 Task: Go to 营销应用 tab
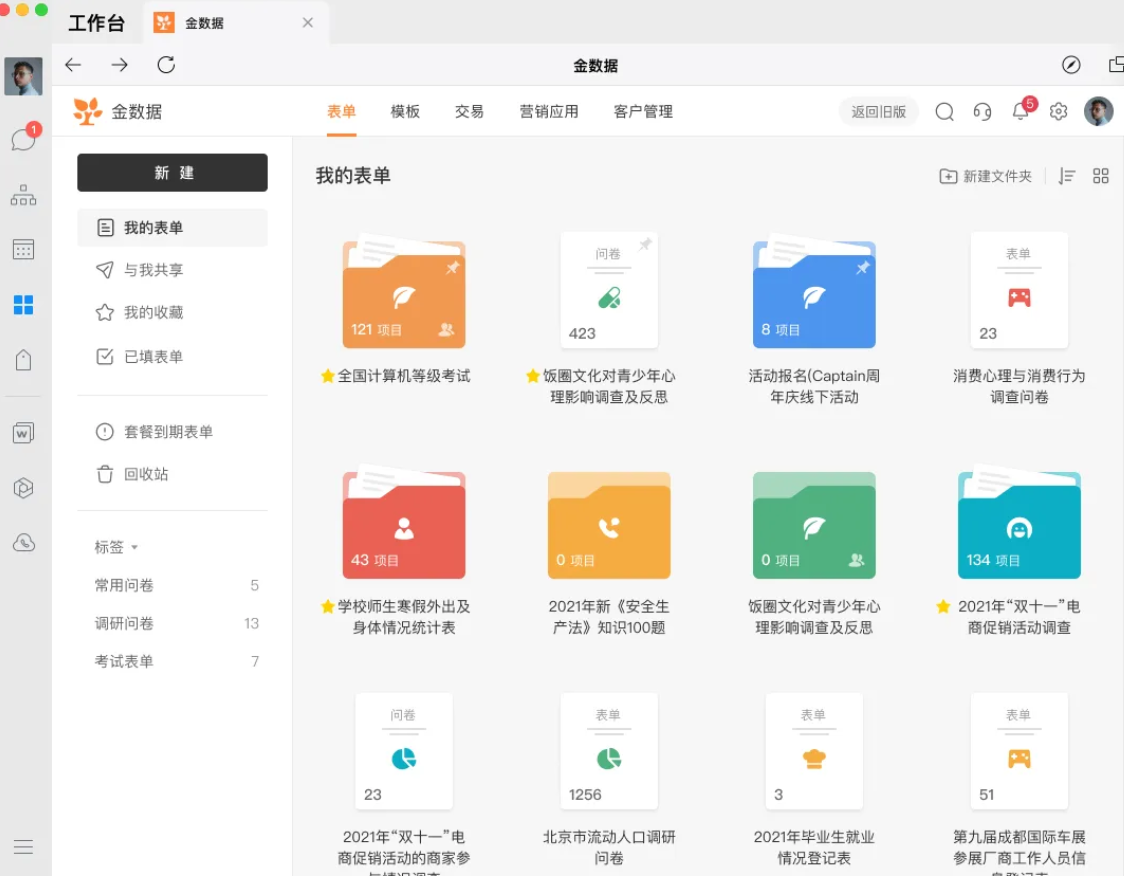click(548, 112)
